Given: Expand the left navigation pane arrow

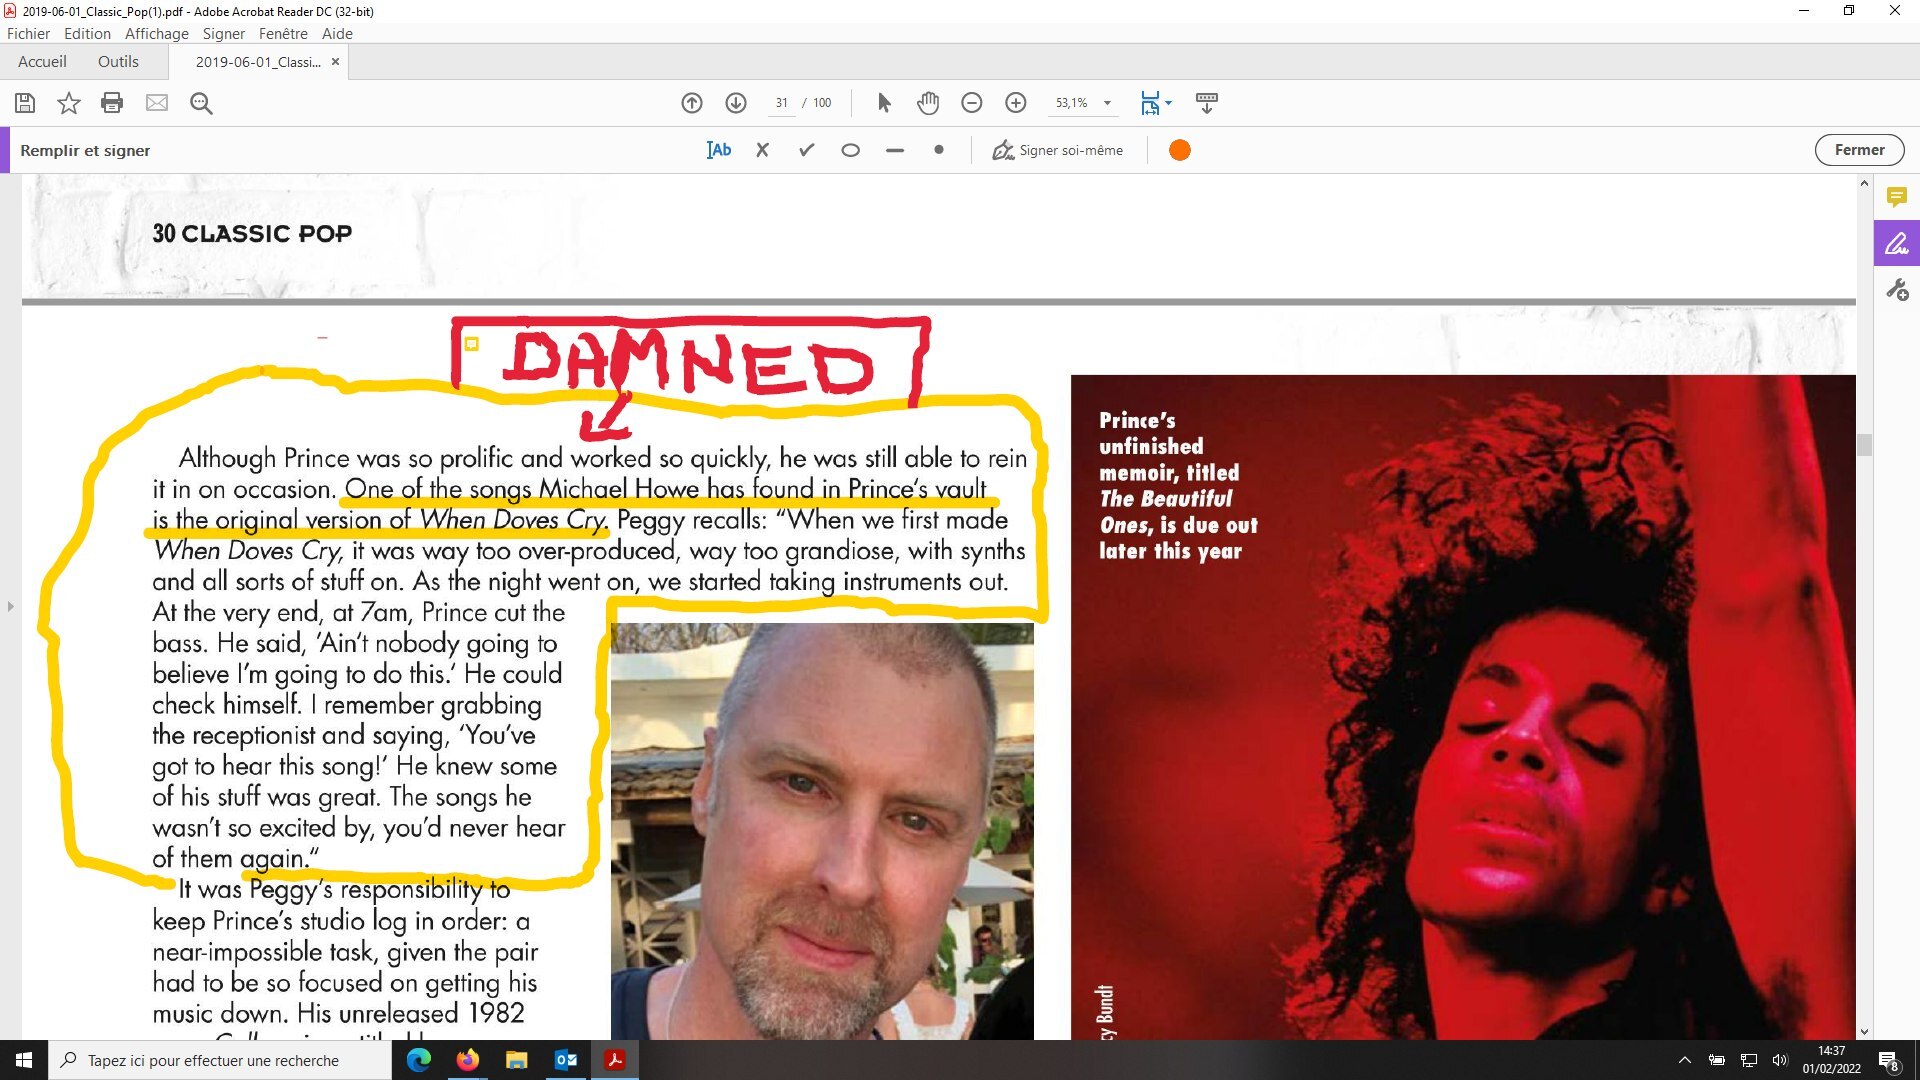Looking at the screenshot, I should pyautogui.click(x=10, y=606).
